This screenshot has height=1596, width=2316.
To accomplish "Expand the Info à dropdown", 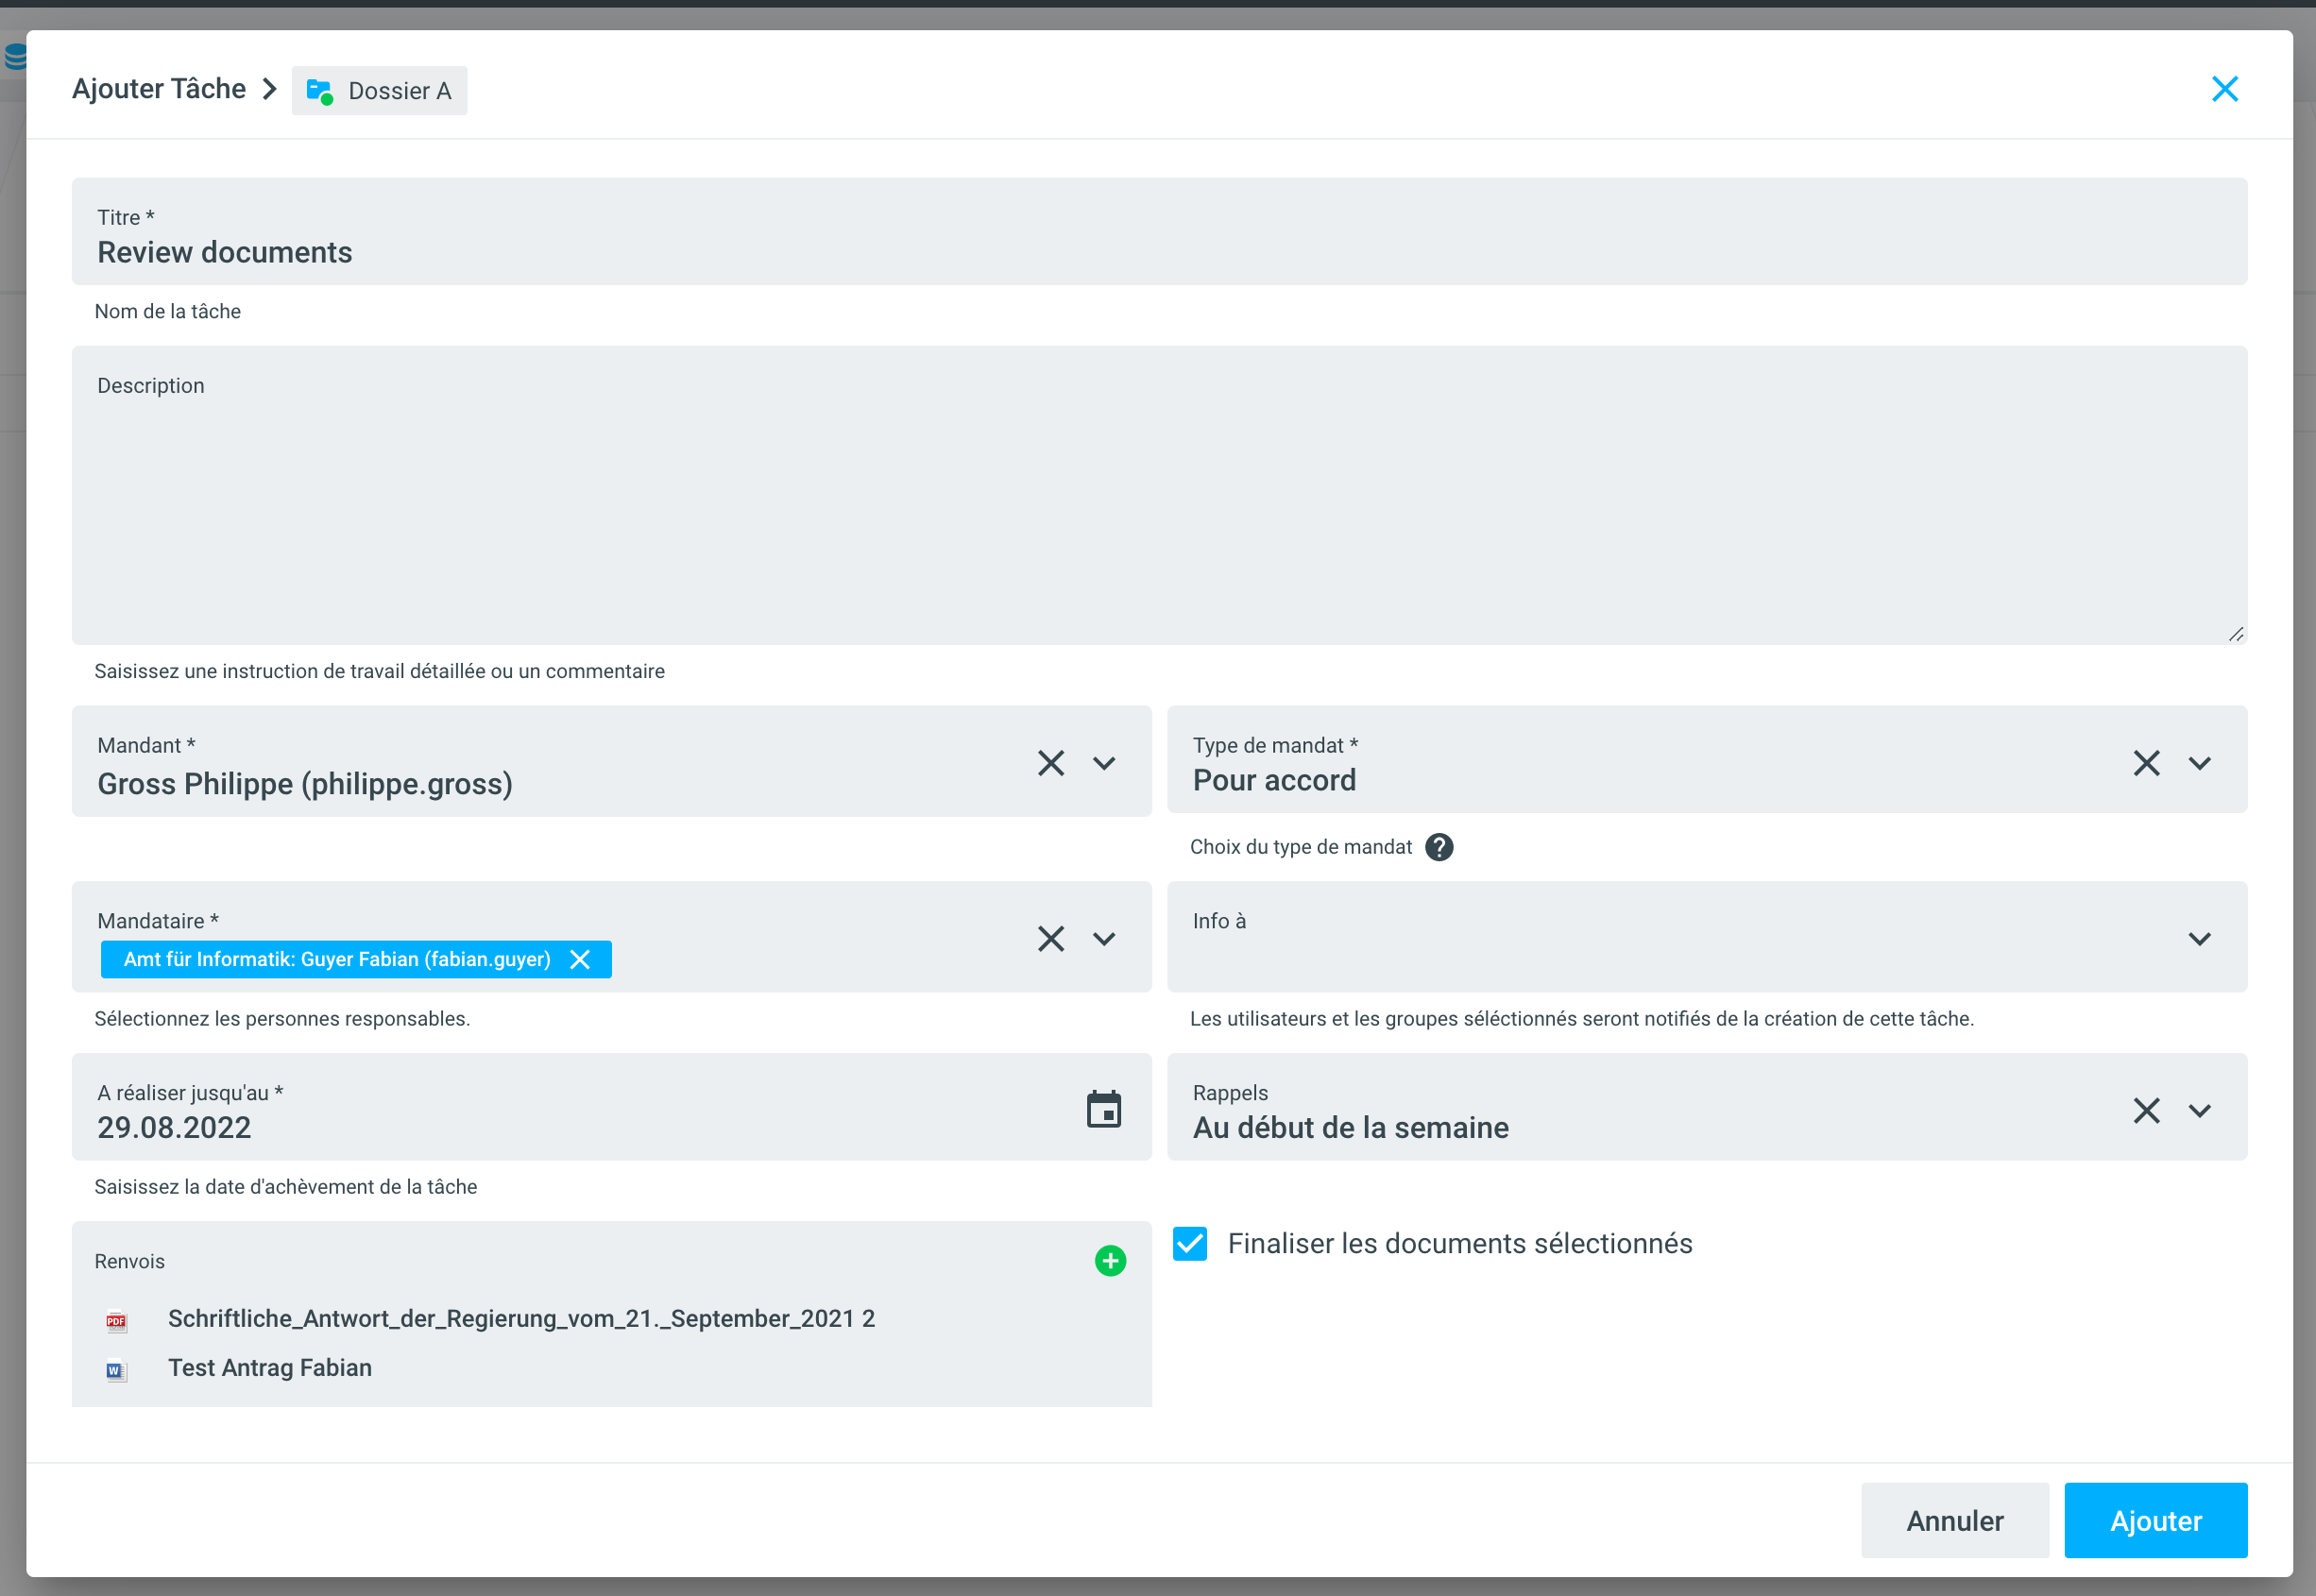I will pyautogui.click(x=2198, y=938).
